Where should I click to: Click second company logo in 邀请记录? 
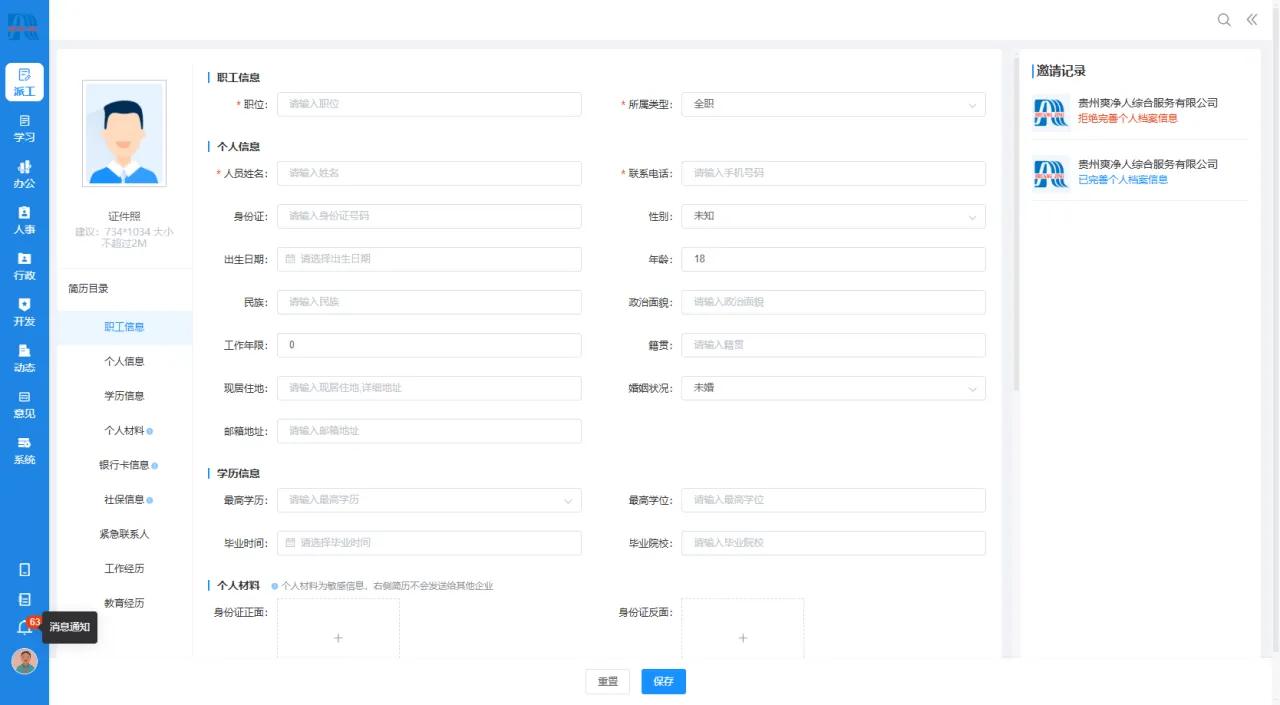pyautogui.click(x=1051, y=172)
